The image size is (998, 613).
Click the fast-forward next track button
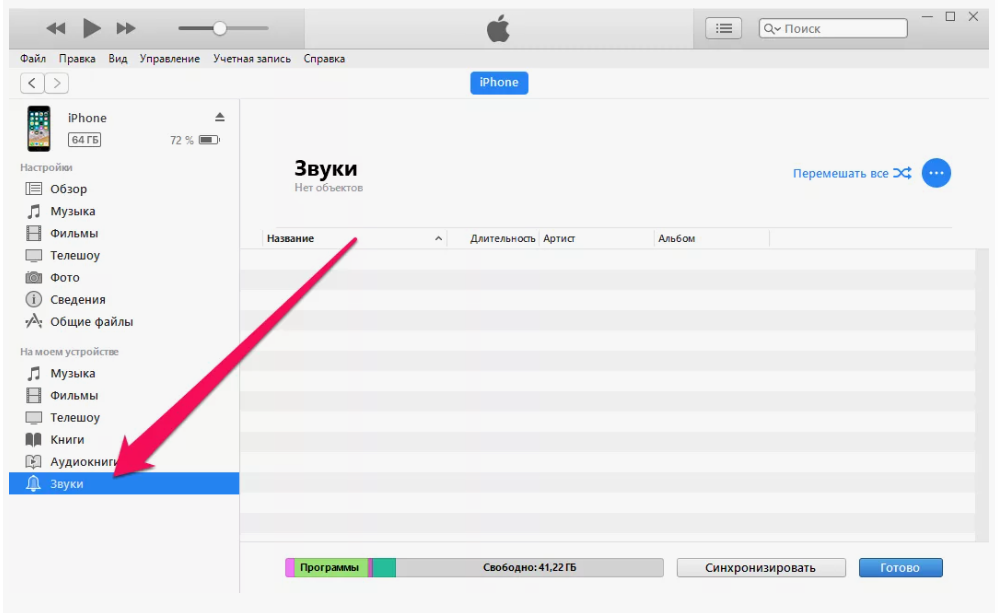click(x=126, y=28)
